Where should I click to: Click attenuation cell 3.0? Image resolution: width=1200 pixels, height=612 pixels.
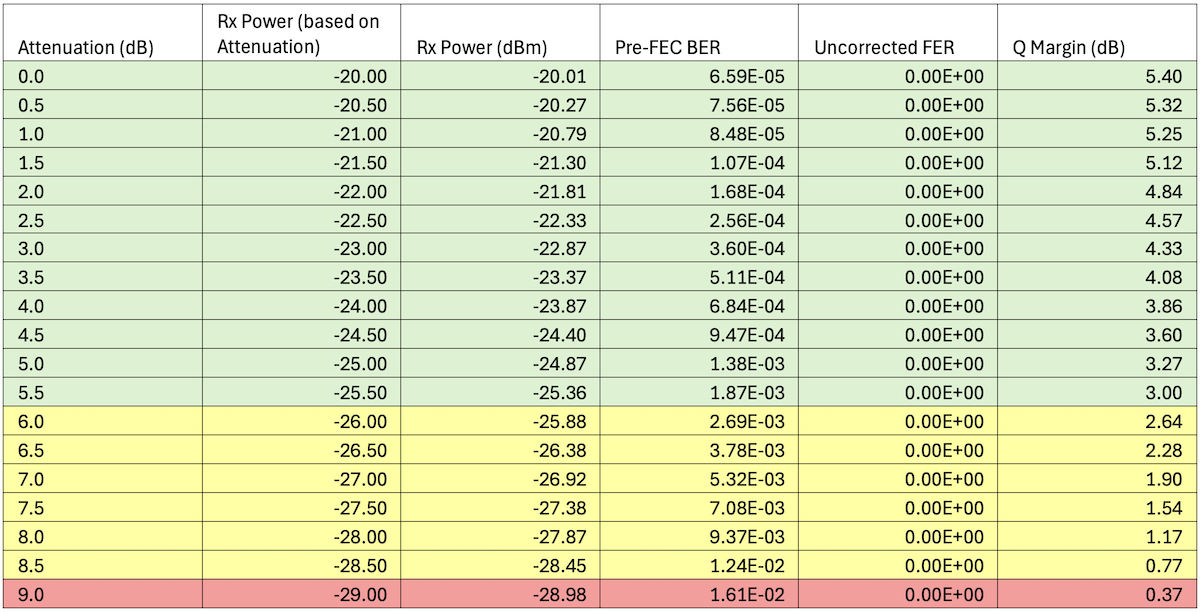click(x=102, y=248)
